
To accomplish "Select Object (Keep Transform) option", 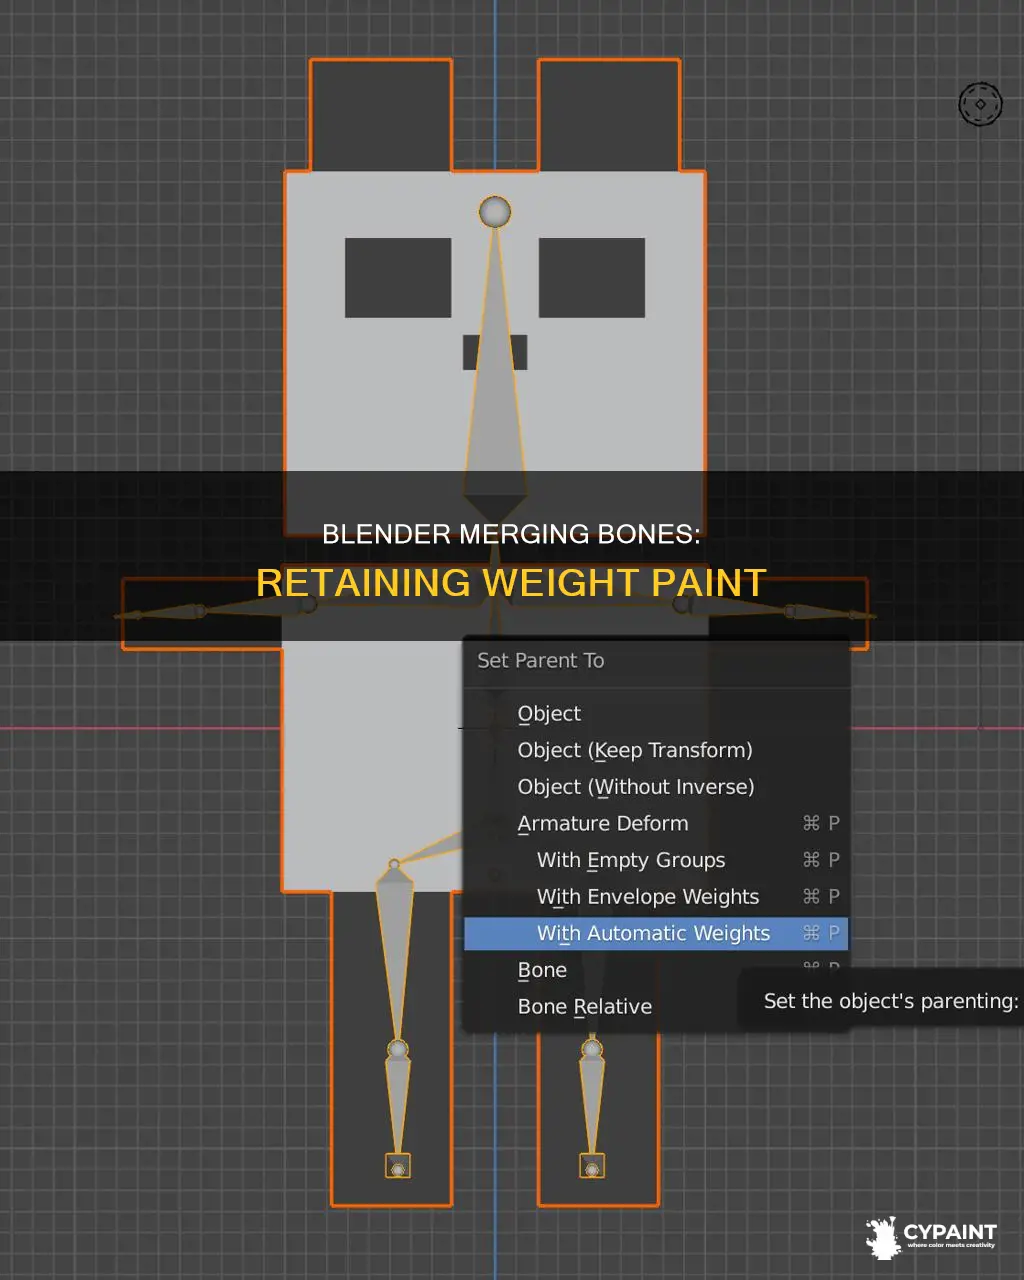I will coord(656,750).
